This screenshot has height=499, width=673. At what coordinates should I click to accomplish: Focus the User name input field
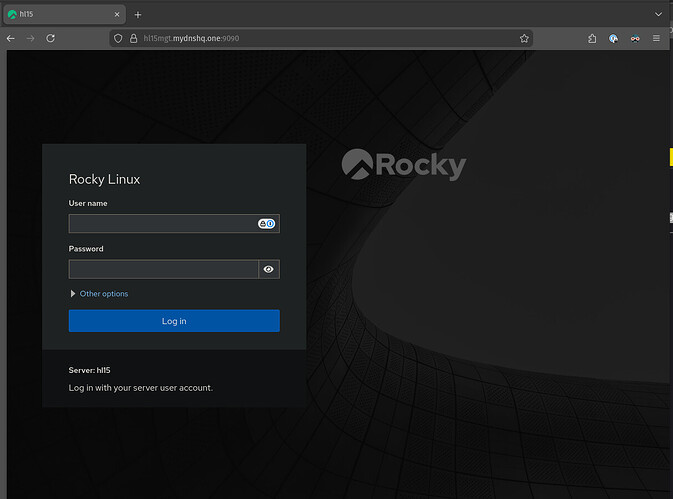pos(162,224)
